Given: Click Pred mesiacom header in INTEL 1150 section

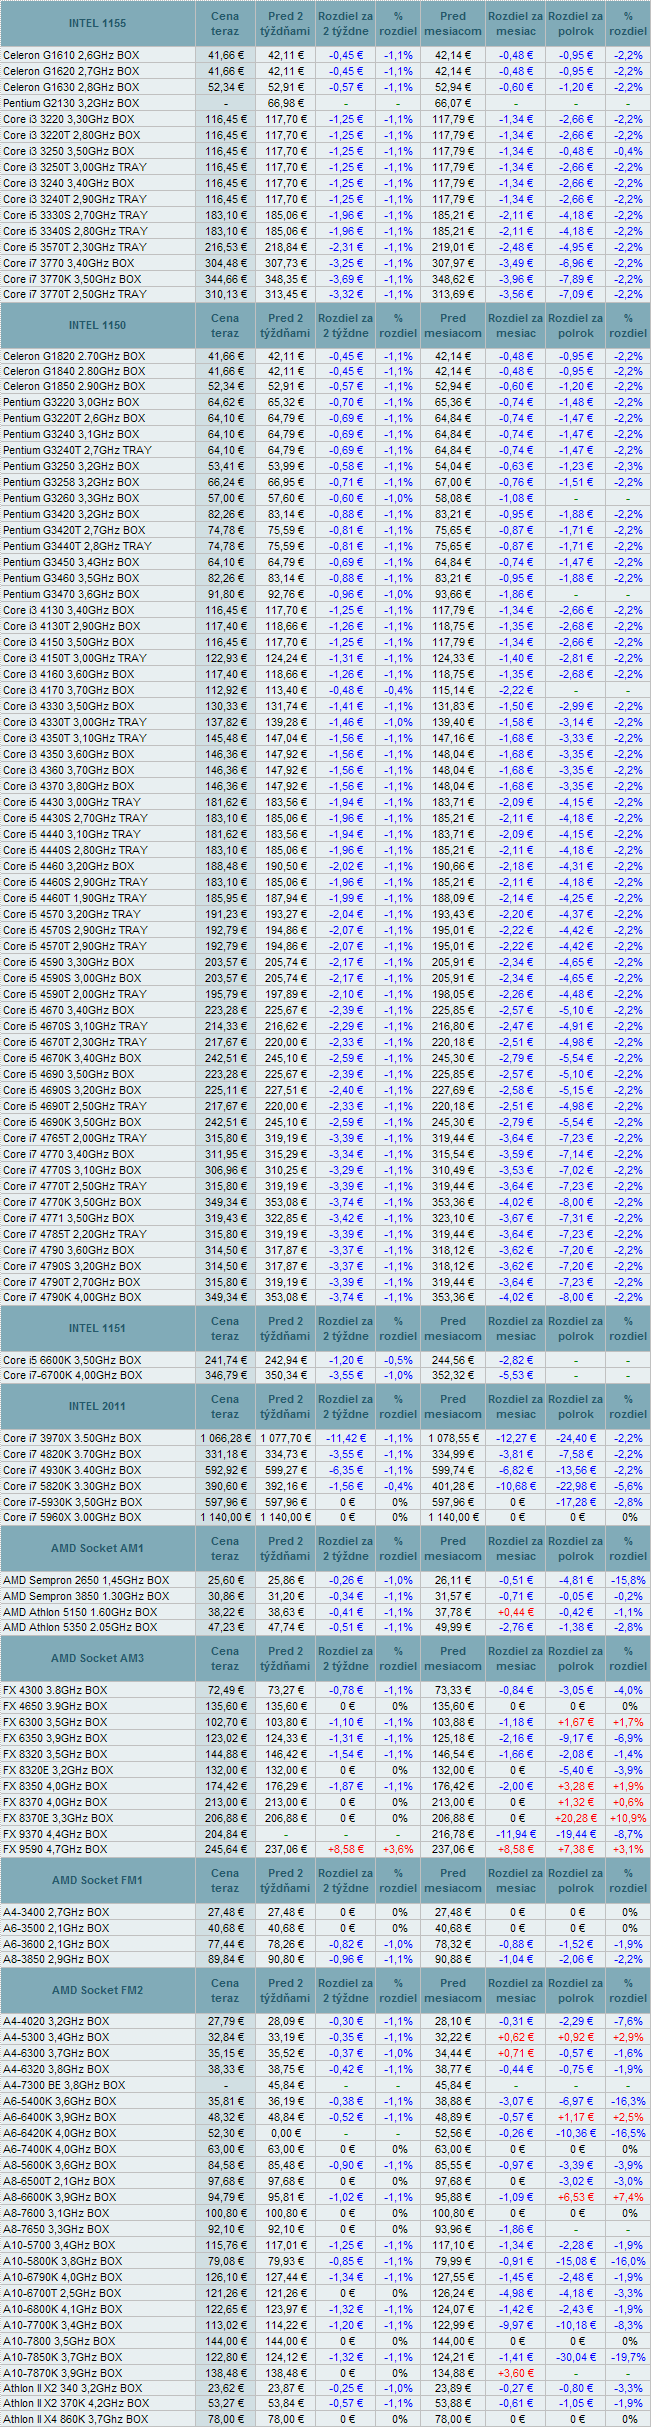Looking at the screenshot, I should pos(453,325).
